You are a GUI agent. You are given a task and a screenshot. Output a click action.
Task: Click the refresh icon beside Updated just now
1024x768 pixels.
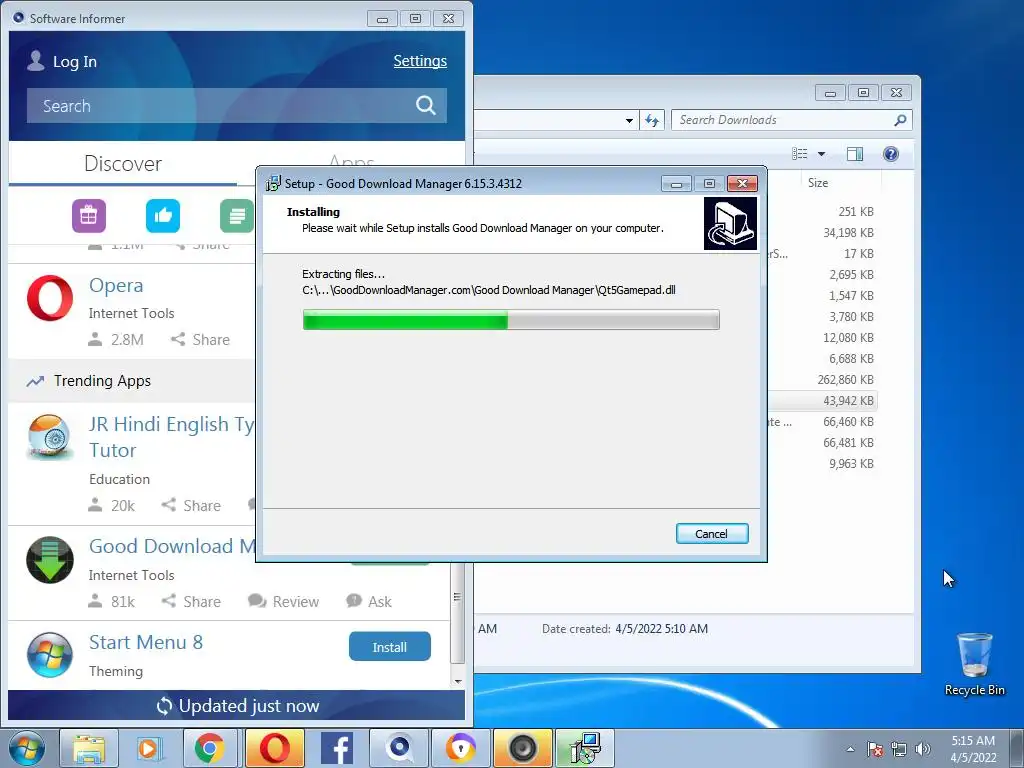tap(164, 706)
